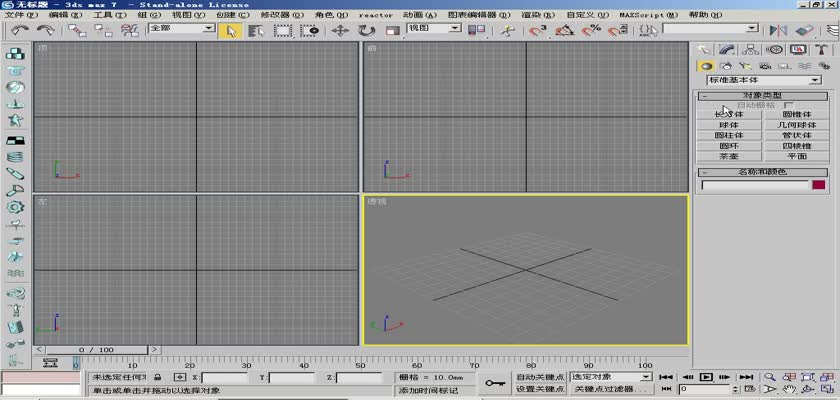This screenshot has width=840, height=400.
Task: Toggle the selection lock padlock icon
Action: tap(158, 378)
